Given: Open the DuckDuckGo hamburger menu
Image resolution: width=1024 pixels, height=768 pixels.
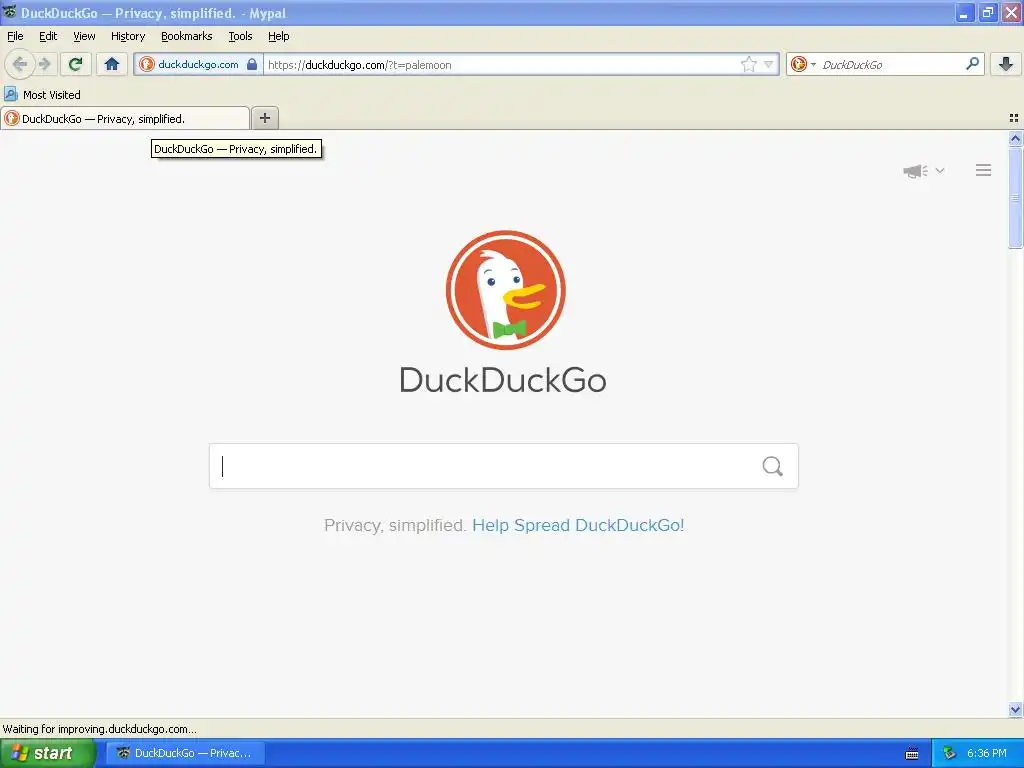Looking at the screenshot, I should [x=984, y=170].
